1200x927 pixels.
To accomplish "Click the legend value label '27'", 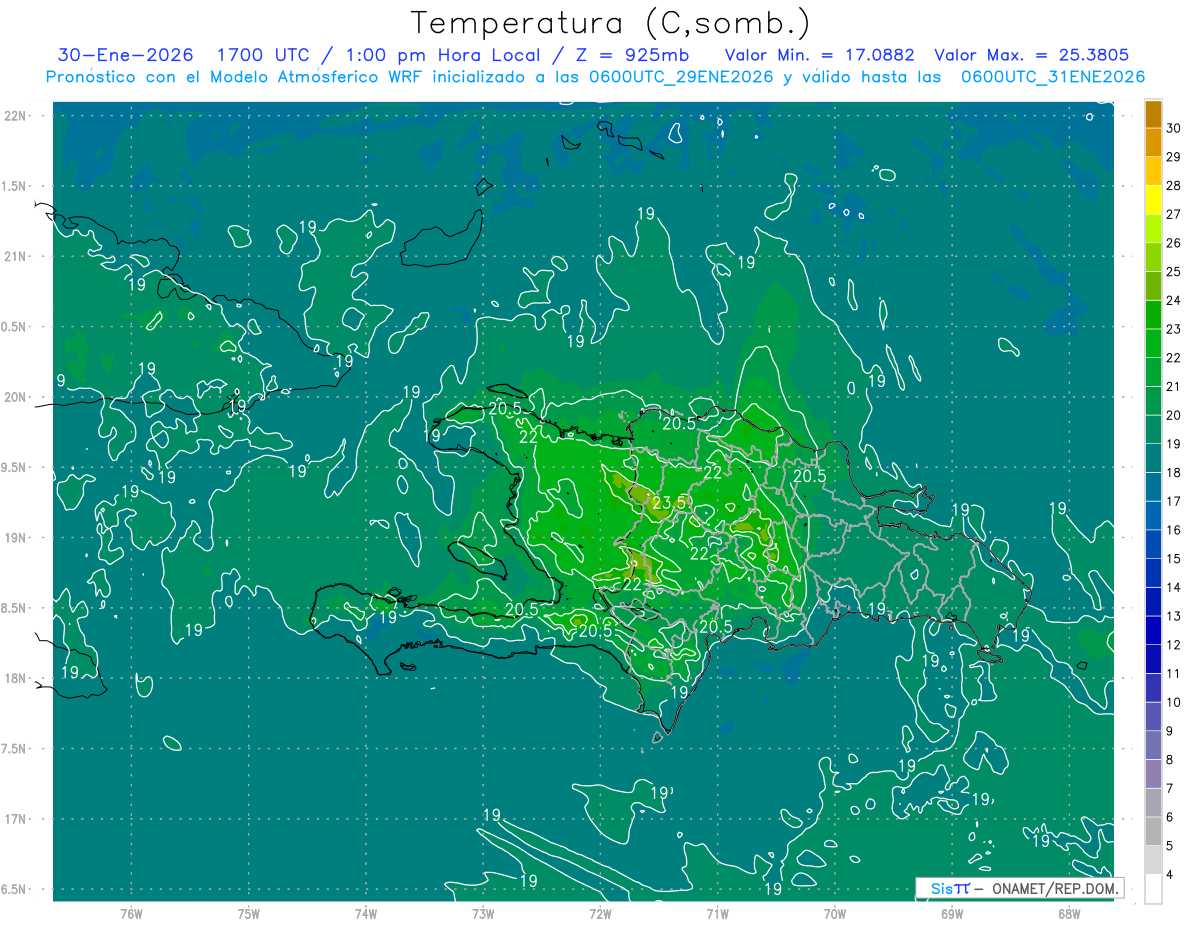I will [1174, 214].
